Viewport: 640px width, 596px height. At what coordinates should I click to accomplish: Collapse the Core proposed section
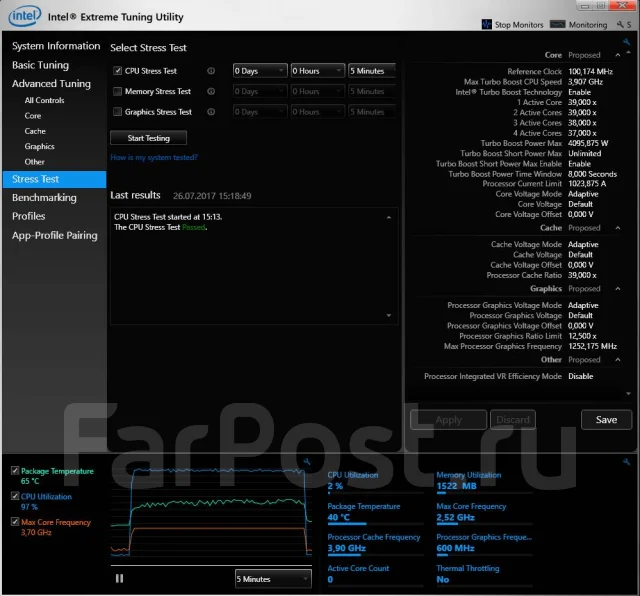(618, 55)
